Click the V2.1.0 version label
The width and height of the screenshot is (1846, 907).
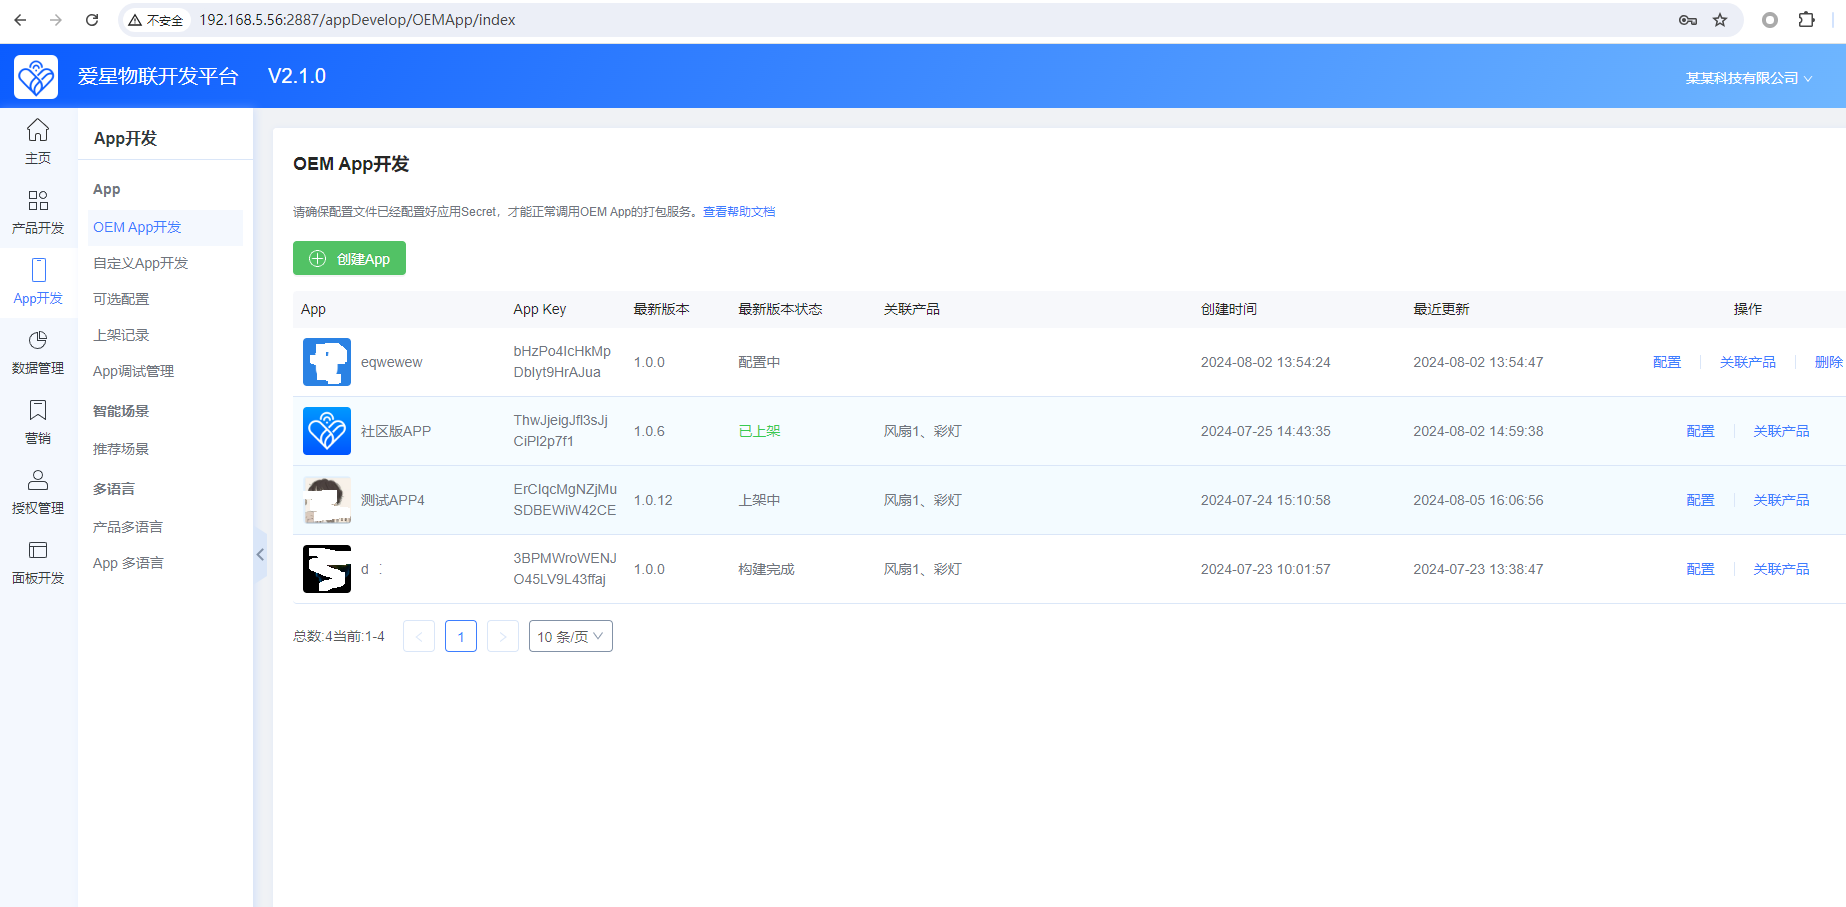[297, 76]
